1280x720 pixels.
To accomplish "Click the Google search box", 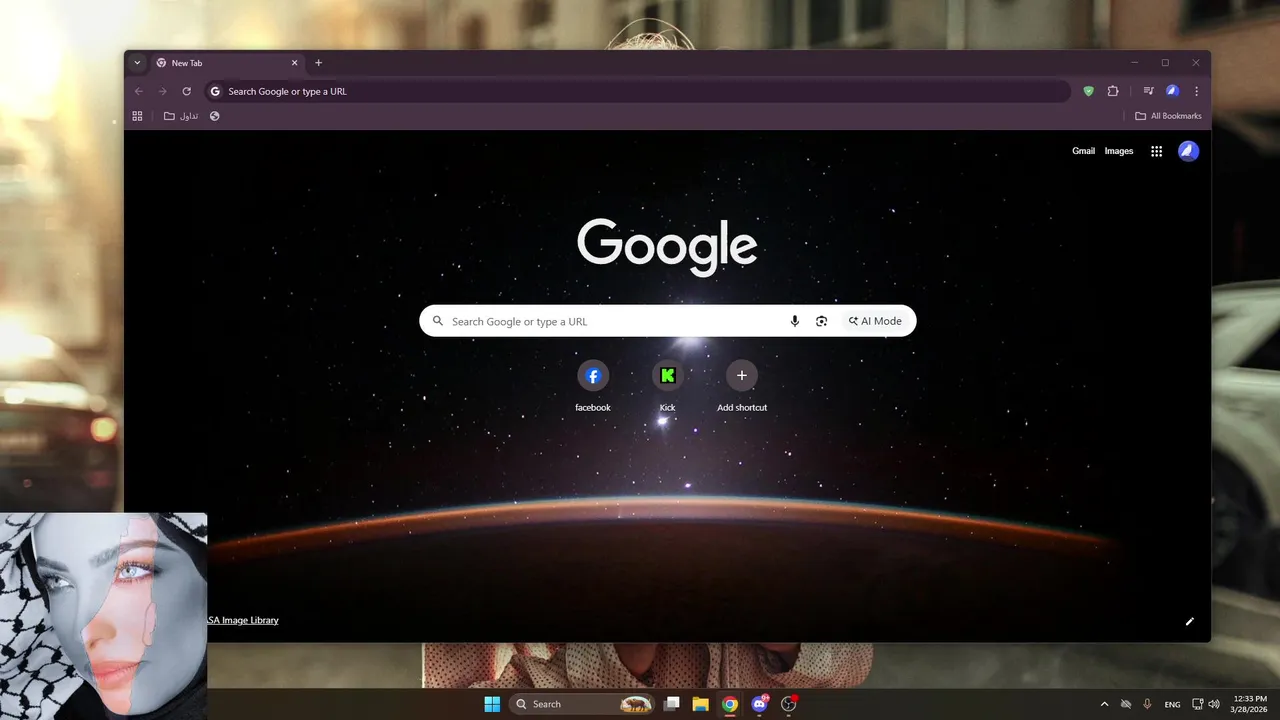I will pyautogui.click(x=668, y=321).
